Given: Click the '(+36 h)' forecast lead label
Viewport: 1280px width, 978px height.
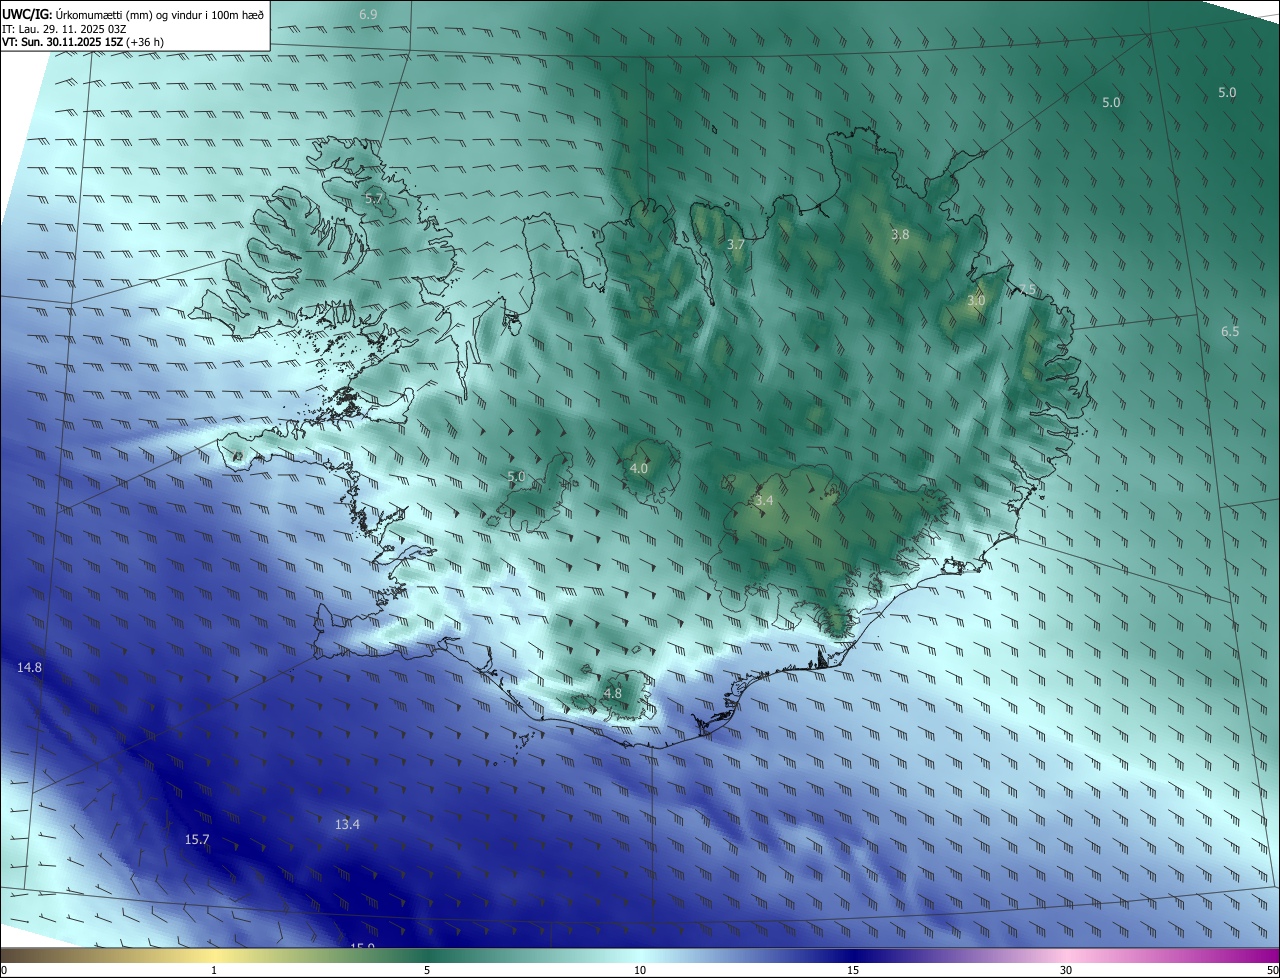Looking at the screenshot, I should (145, 42).
